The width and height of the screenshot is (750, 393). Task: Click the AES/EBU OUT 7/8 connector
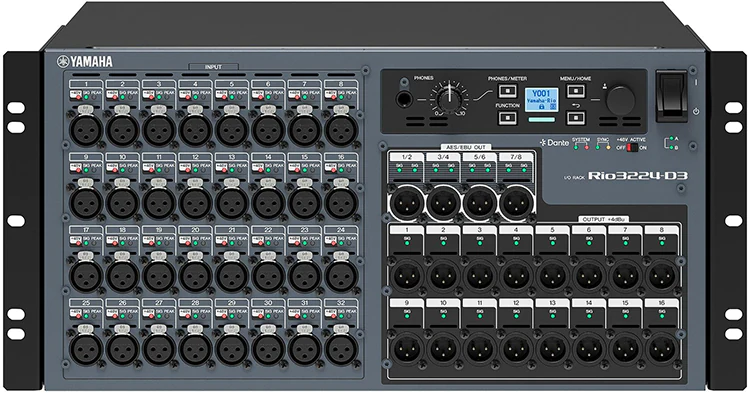pos(517,203)
